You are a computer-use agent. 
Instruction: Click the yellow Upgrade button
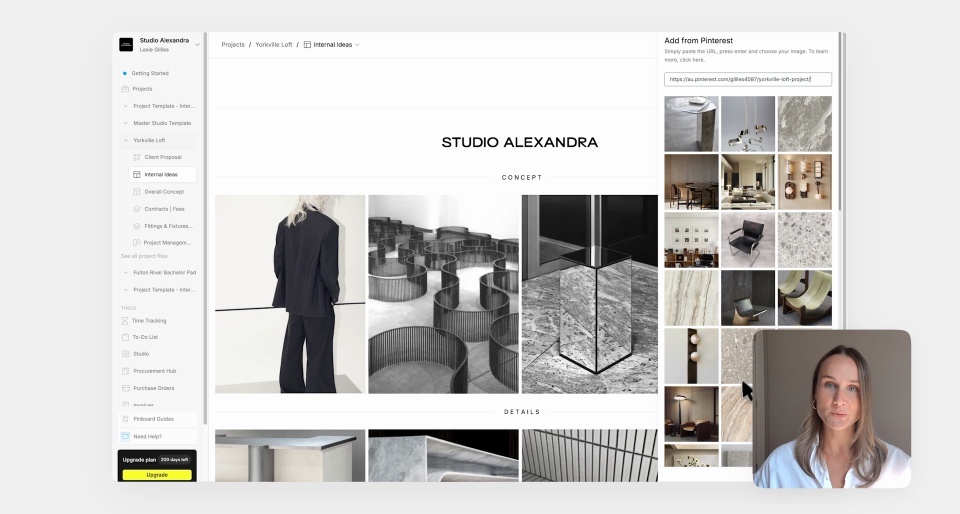coord(157,475)
